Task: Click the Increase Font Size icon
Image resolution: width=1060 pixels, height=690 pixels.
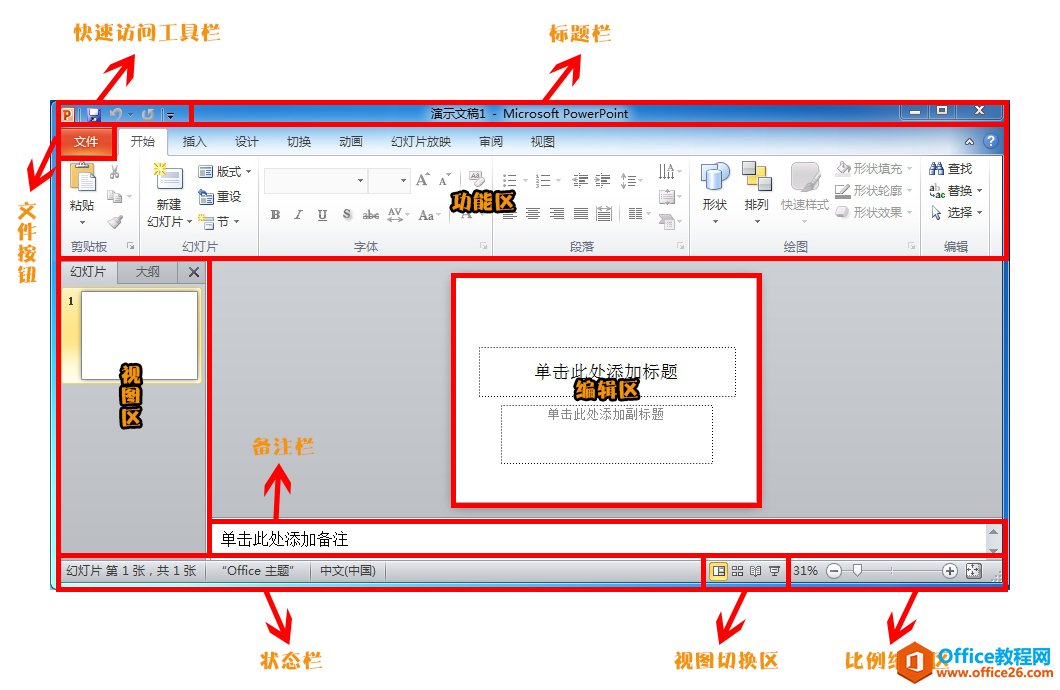Action: [423, 180]
